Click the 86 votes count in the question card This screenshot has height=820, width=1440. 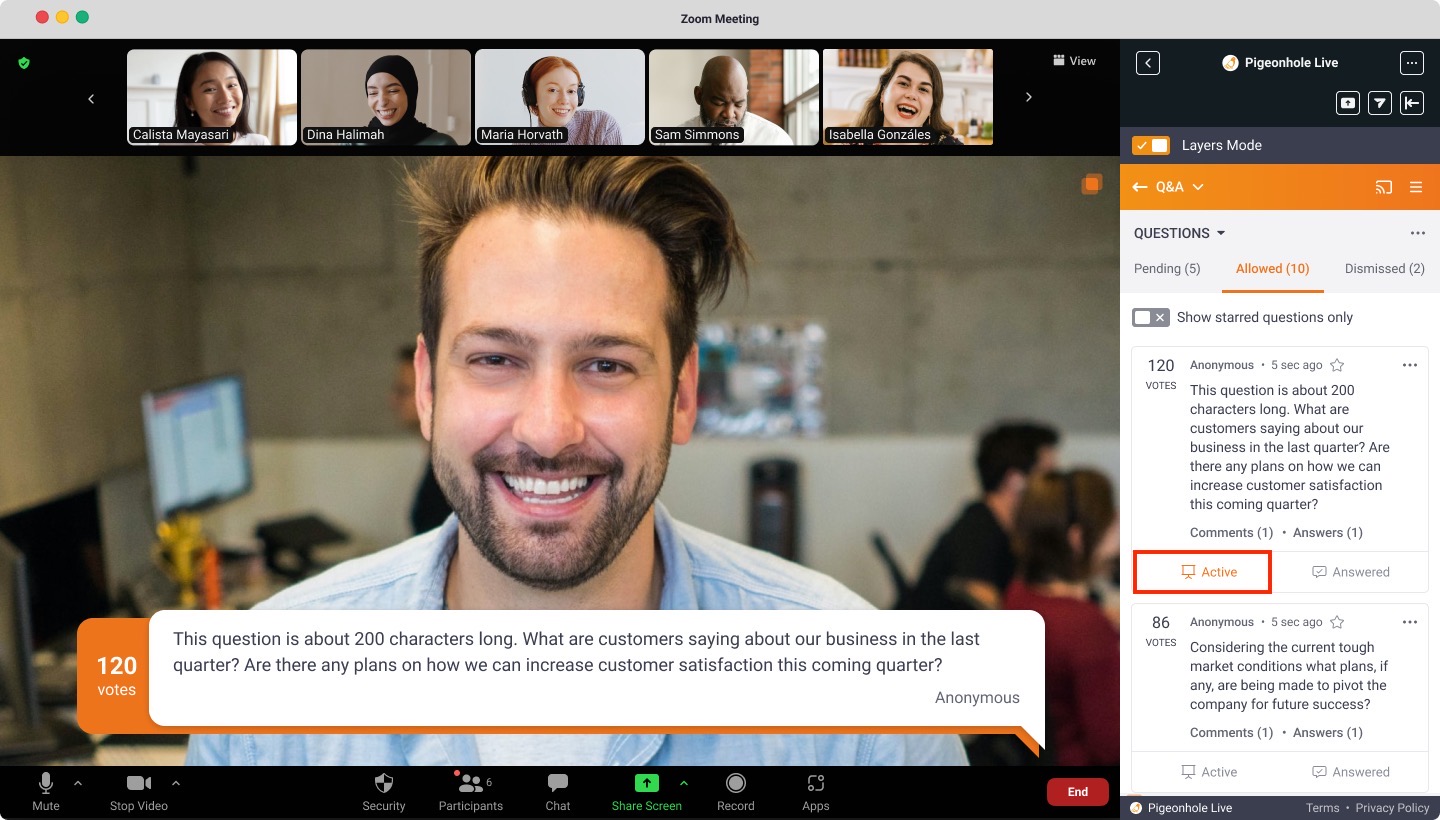pyautogui.click(x=1161, y=631)
